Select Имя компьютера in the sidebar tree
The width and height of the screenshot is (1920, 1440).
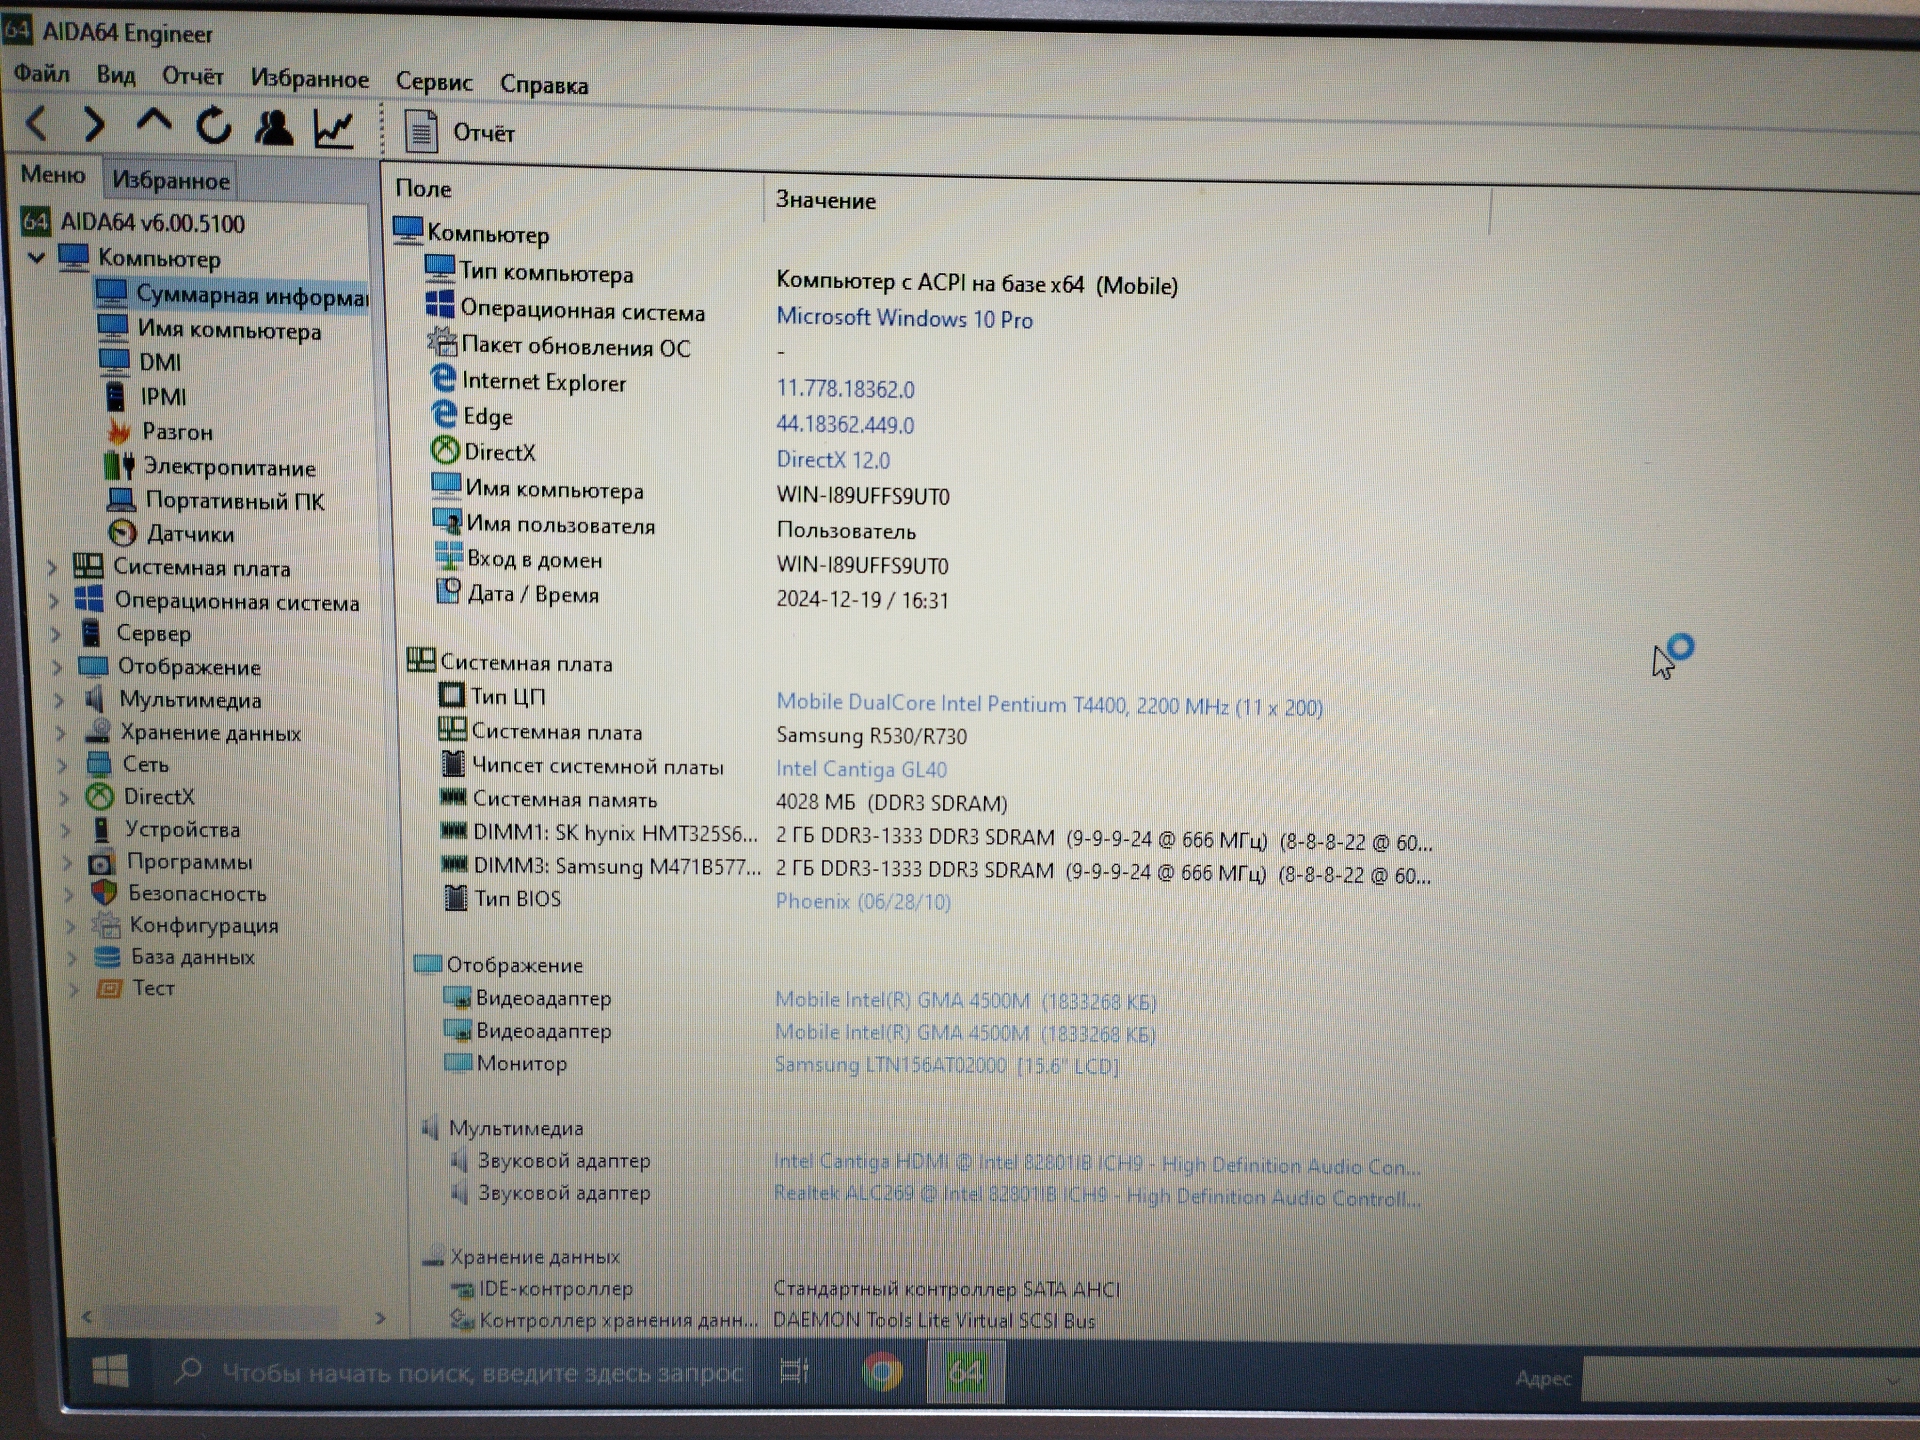coord(210,329)
